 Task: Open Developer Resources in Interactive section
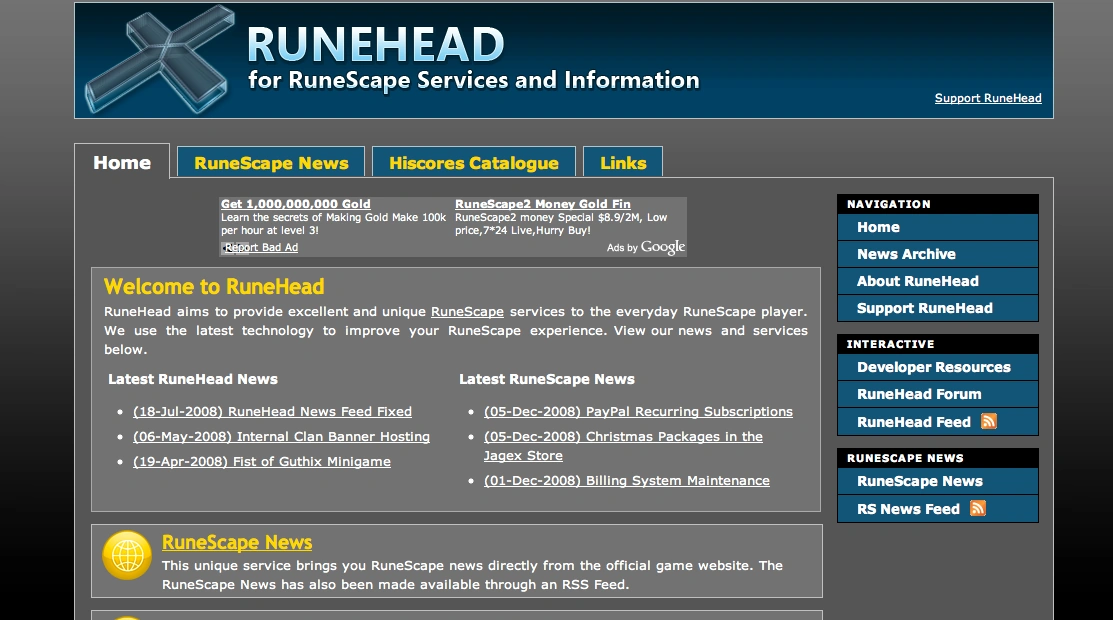pyautogui.click(x=933, y=367)
